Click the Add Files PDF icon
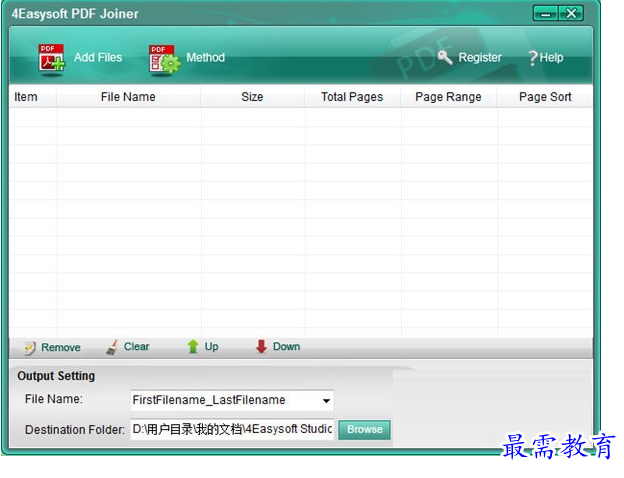The height and width of the screenshot is (478, 624). coord(51,59)
